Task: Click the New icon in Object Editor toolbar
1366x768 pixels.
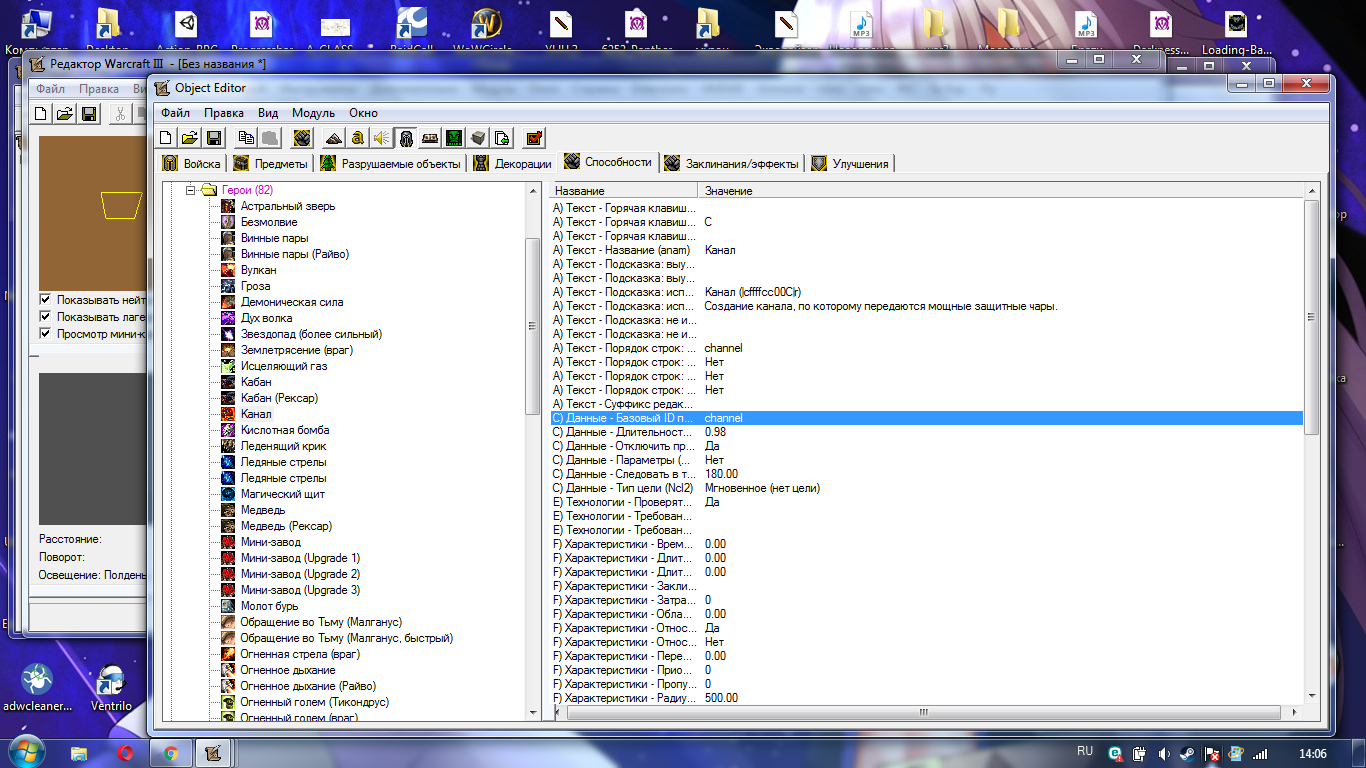Action: point(167,138)
